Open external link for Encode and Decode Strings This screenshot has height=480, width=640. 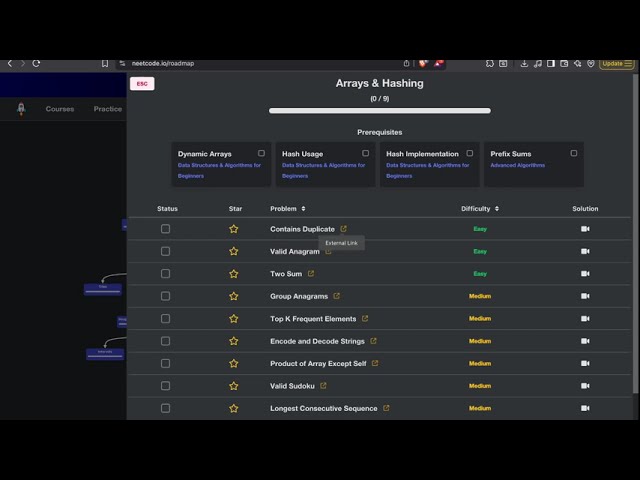click(x=373, y=341)
